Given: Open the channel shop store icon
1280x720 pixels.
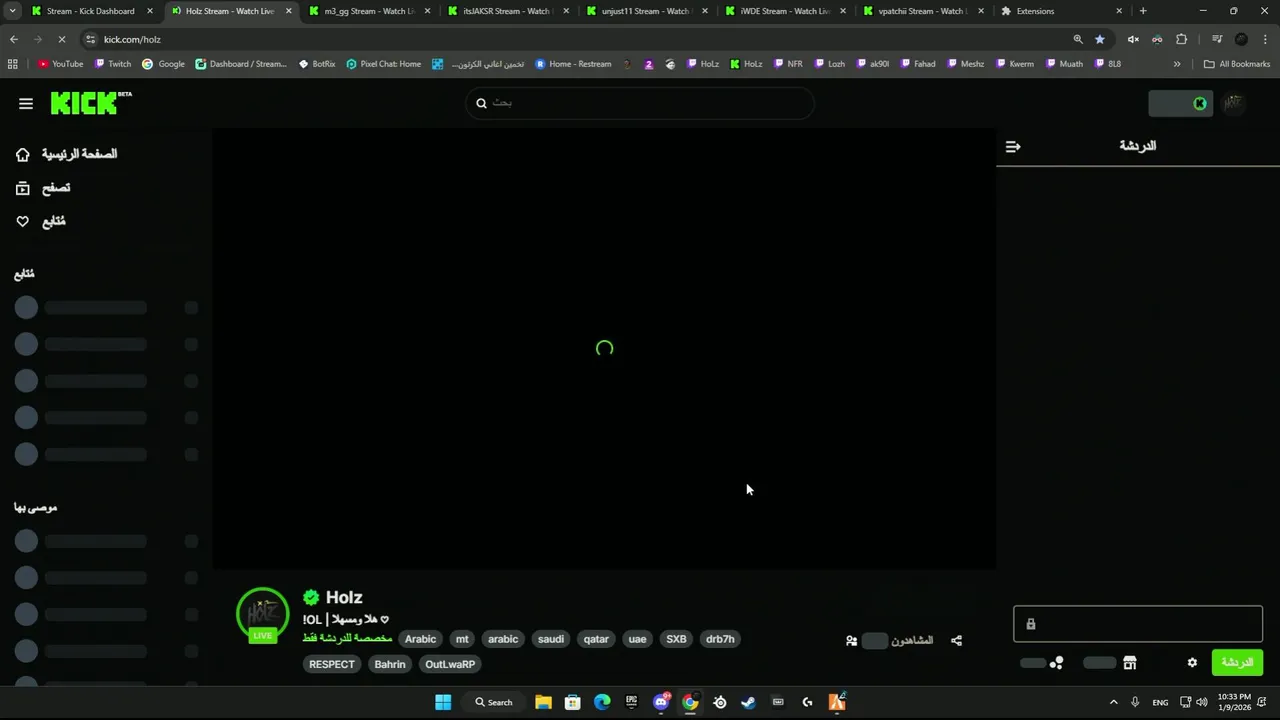Looking at the screenshot, I should (1130, 663).
